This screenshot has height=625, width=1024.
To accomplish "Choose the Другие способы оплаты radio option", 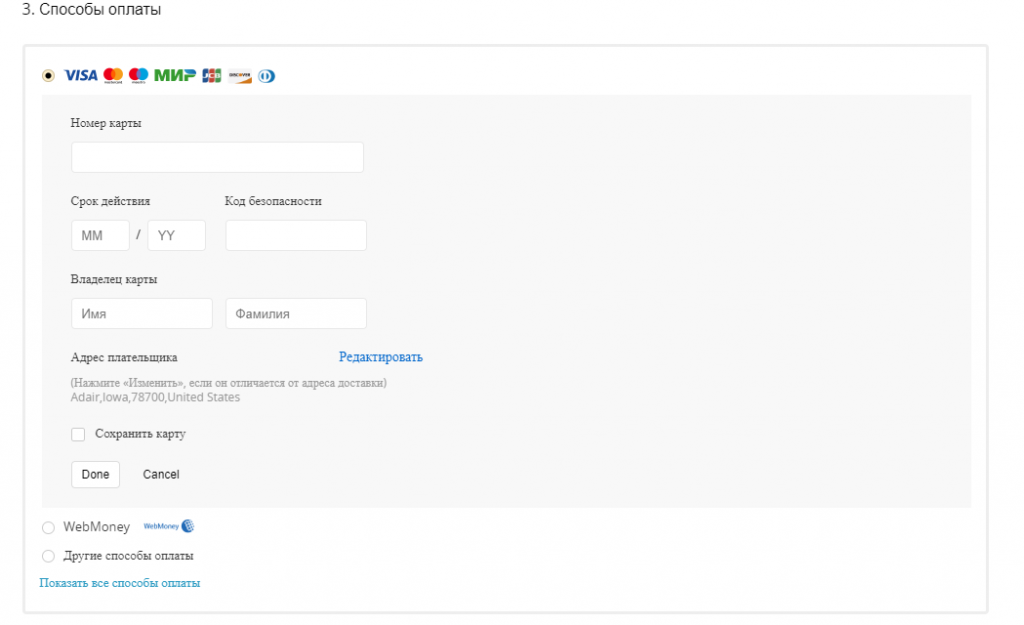I will tap(48, 556).
